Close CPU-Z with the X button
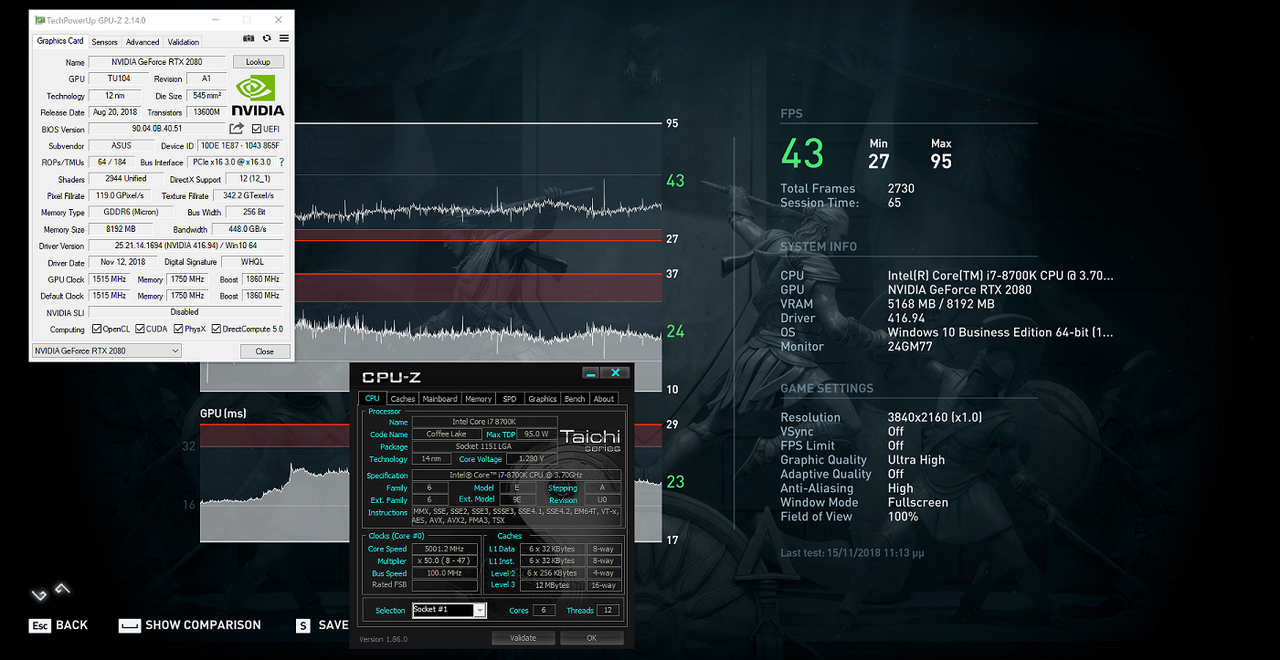Viewport: 1280px width, 660px height. 615,373
